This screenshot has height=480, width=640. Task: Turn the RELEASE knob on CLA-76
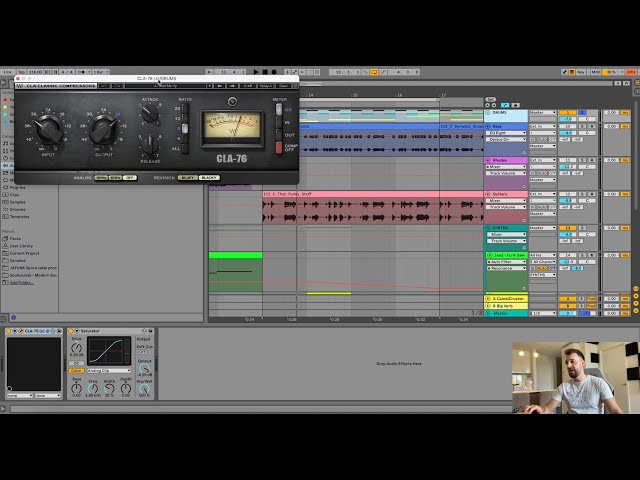click(x=150, y=145)
